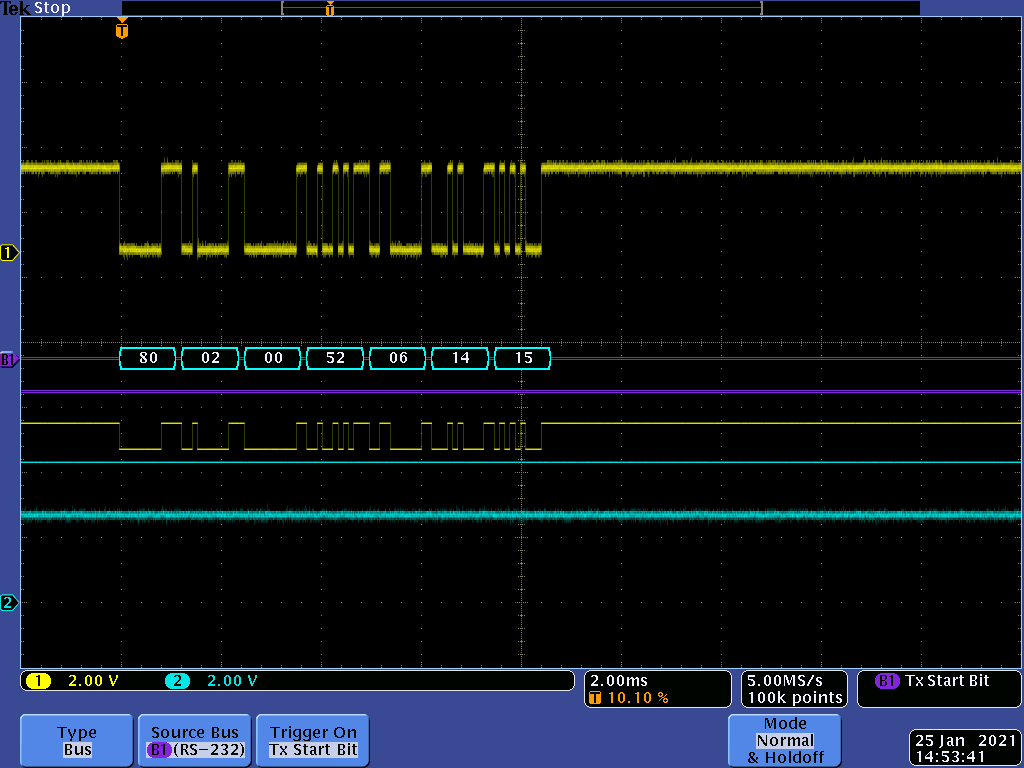Click the date and time display
Screen dimensions: 1024x768
[x=965, y=749]
